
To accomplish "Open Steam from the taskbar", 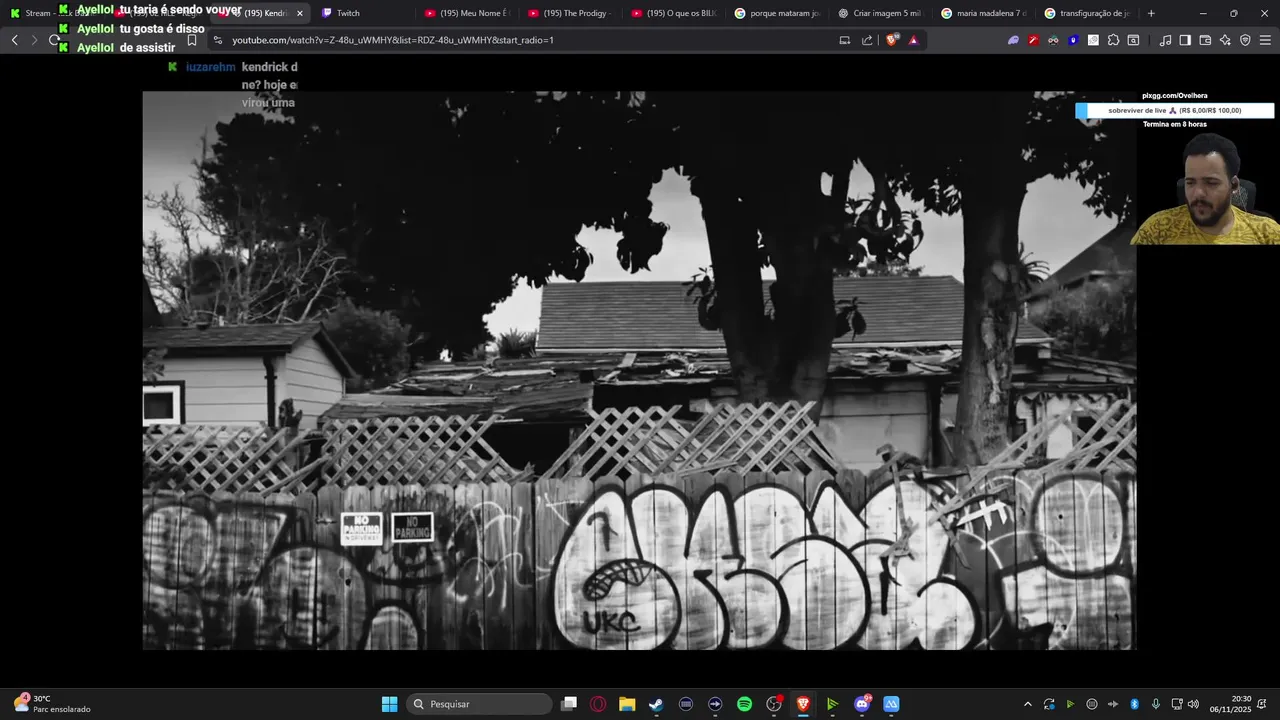I will click(656, 704).
